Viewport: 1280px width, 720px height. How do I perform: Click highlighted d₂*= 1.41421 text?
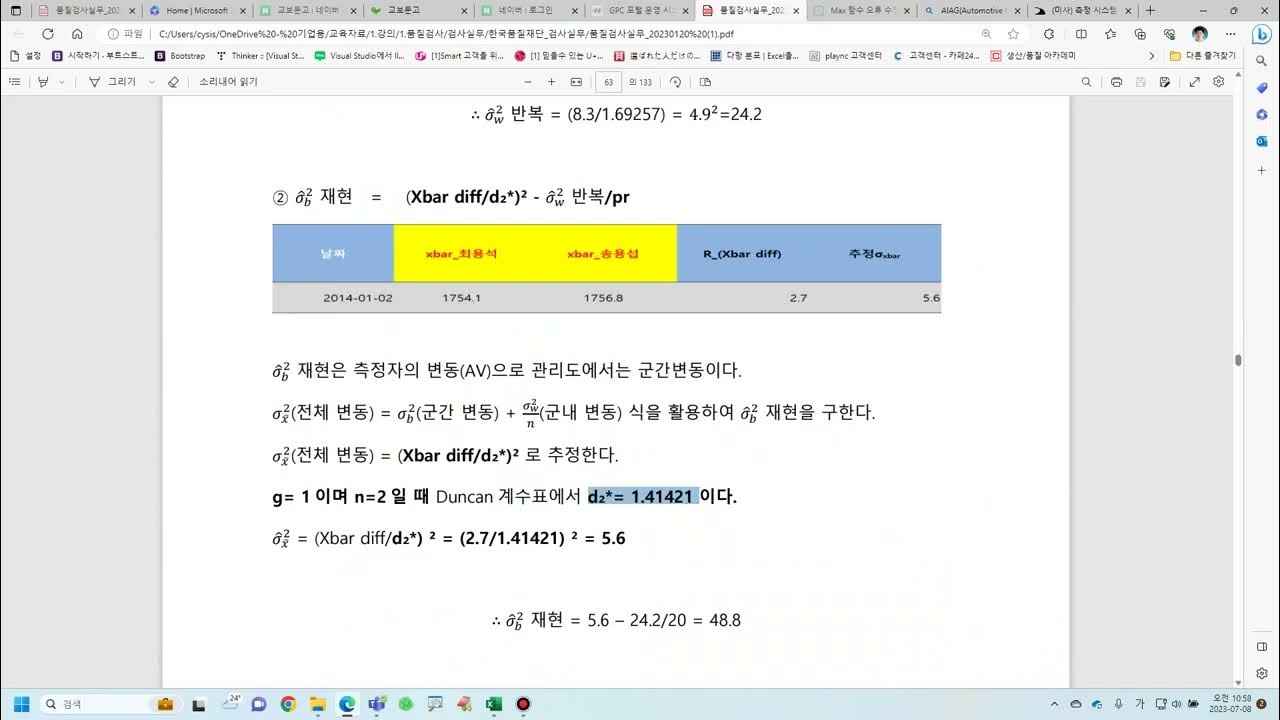pos(642,496)
